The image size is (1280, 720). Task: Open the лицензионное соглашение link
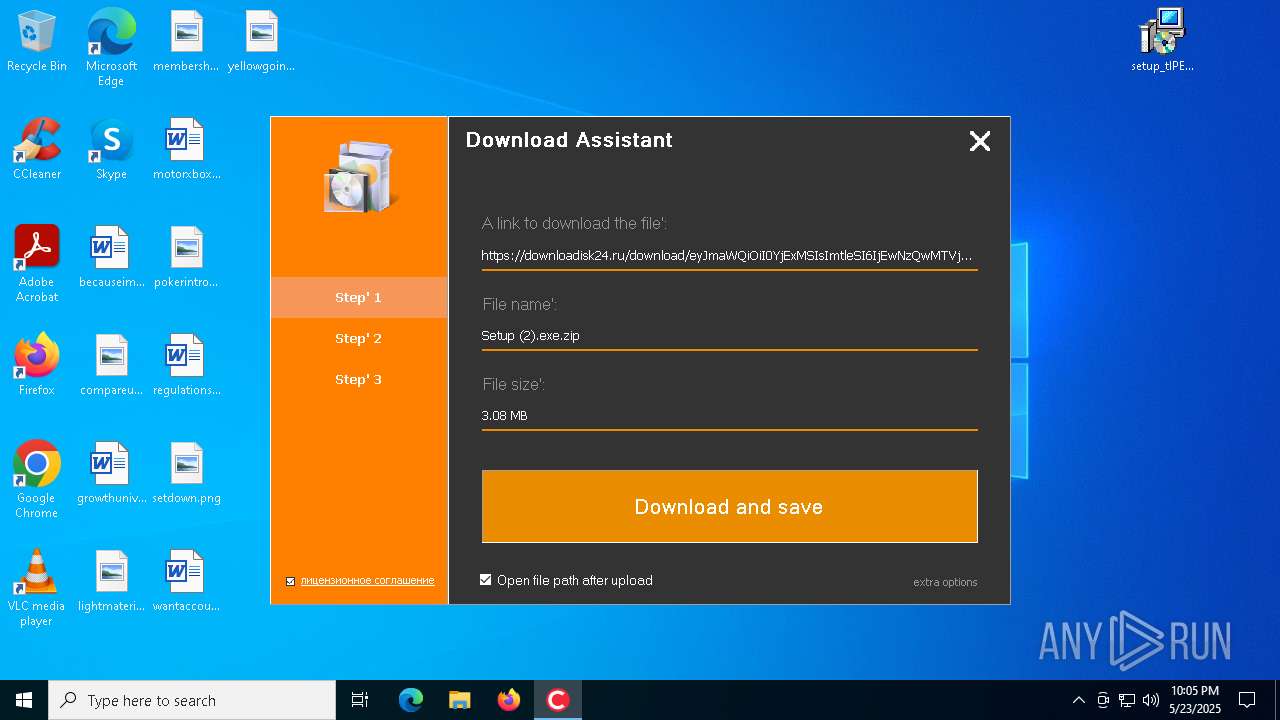click(367, 581)
